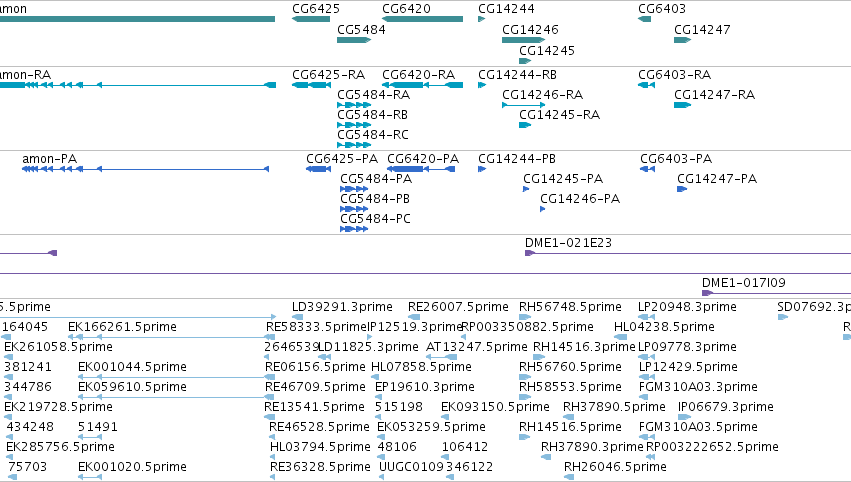Click the HL04238.5prime EST
The image size is (851, 482).
point(620,337)
